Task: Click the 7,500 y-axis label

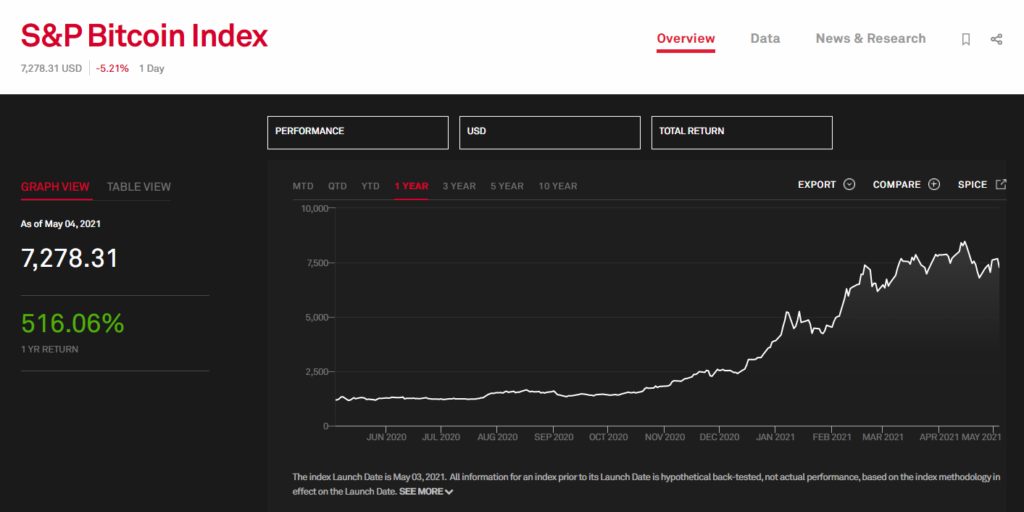Action: pyautogui.click(x=315, y=263)
